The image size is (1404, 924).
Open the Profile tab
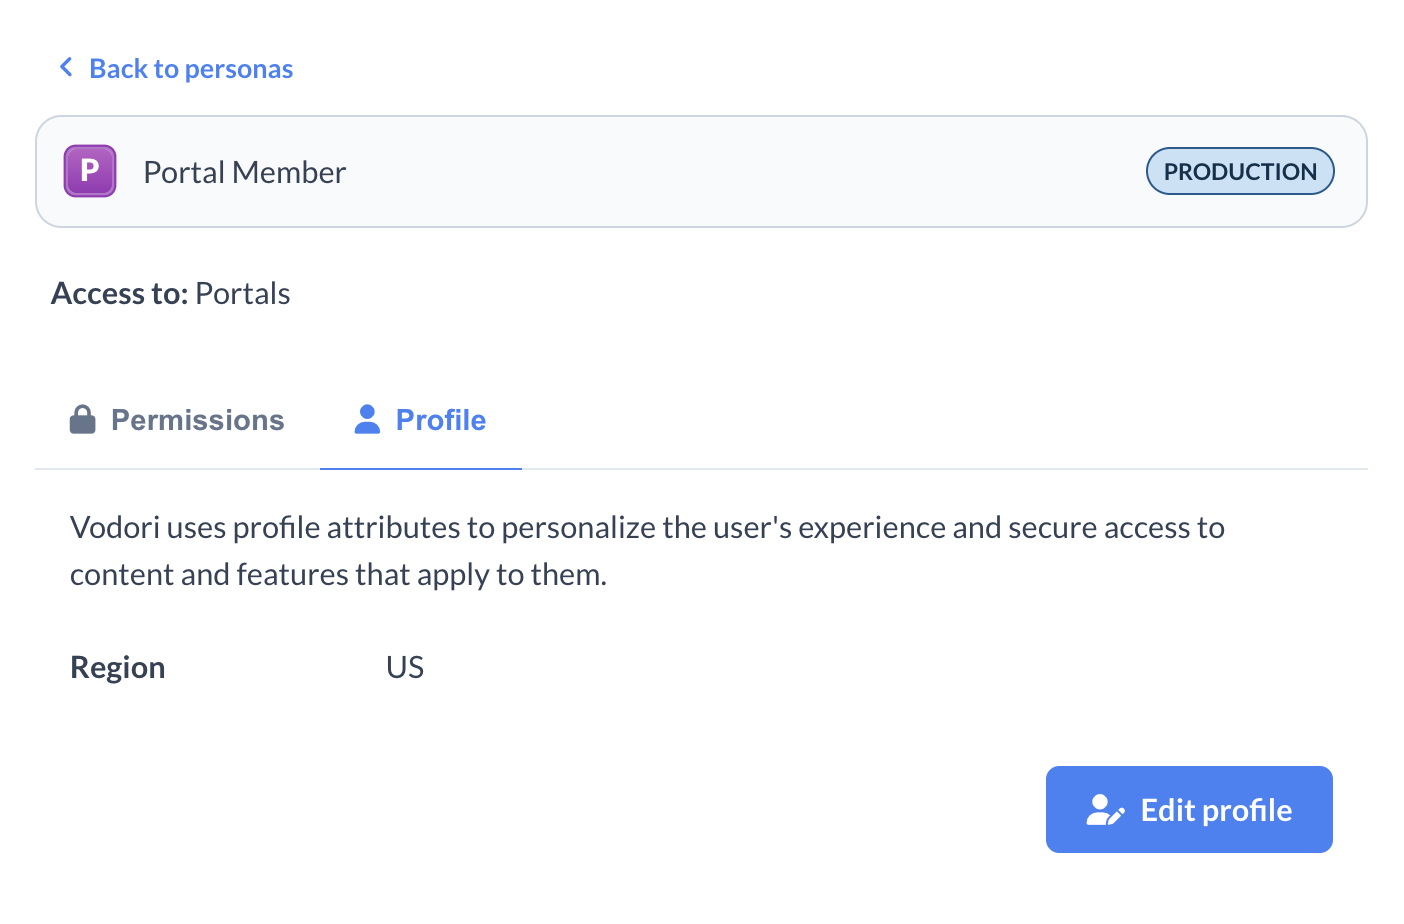point(440,420)
